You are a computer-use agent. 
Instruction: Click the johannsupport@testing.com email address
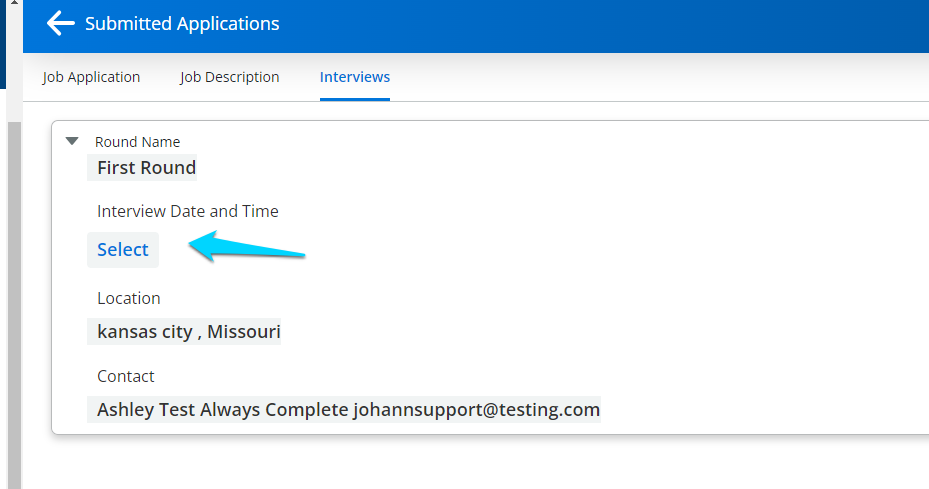[476, 410]
